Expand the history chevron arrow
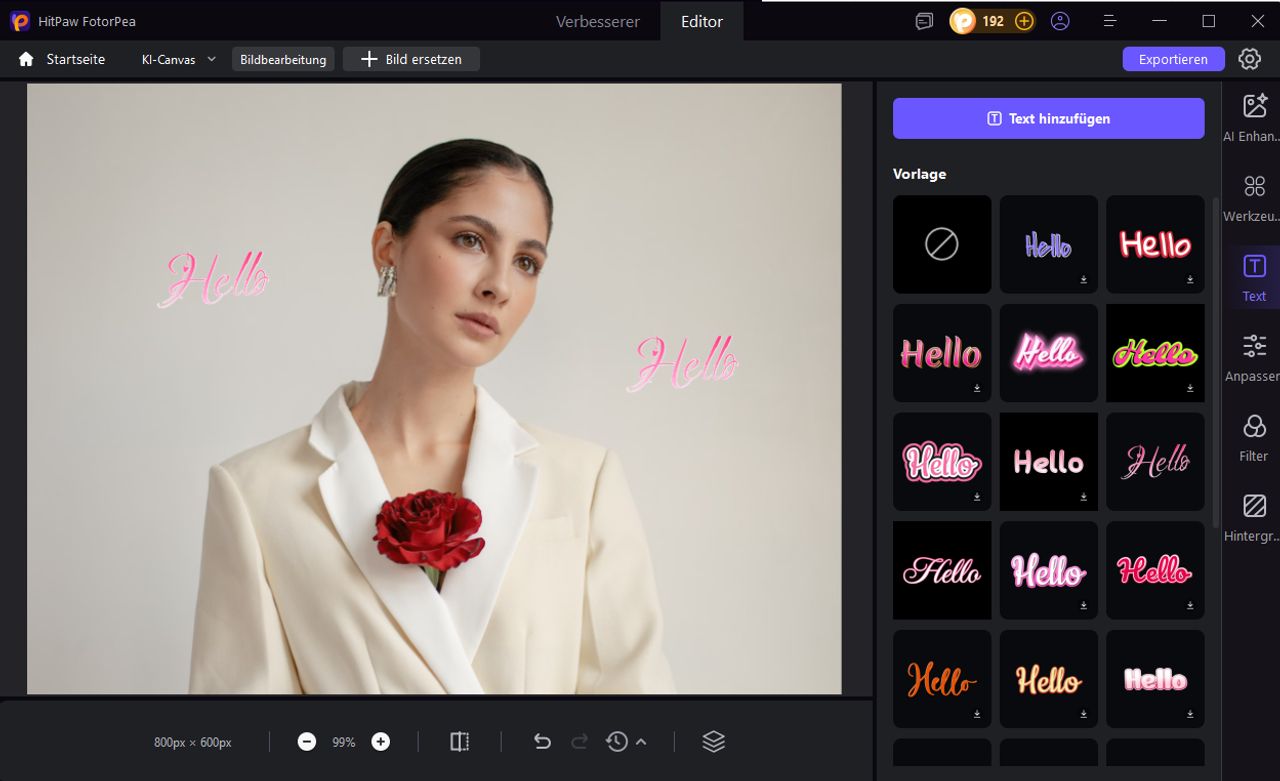 tap(641, 742)
